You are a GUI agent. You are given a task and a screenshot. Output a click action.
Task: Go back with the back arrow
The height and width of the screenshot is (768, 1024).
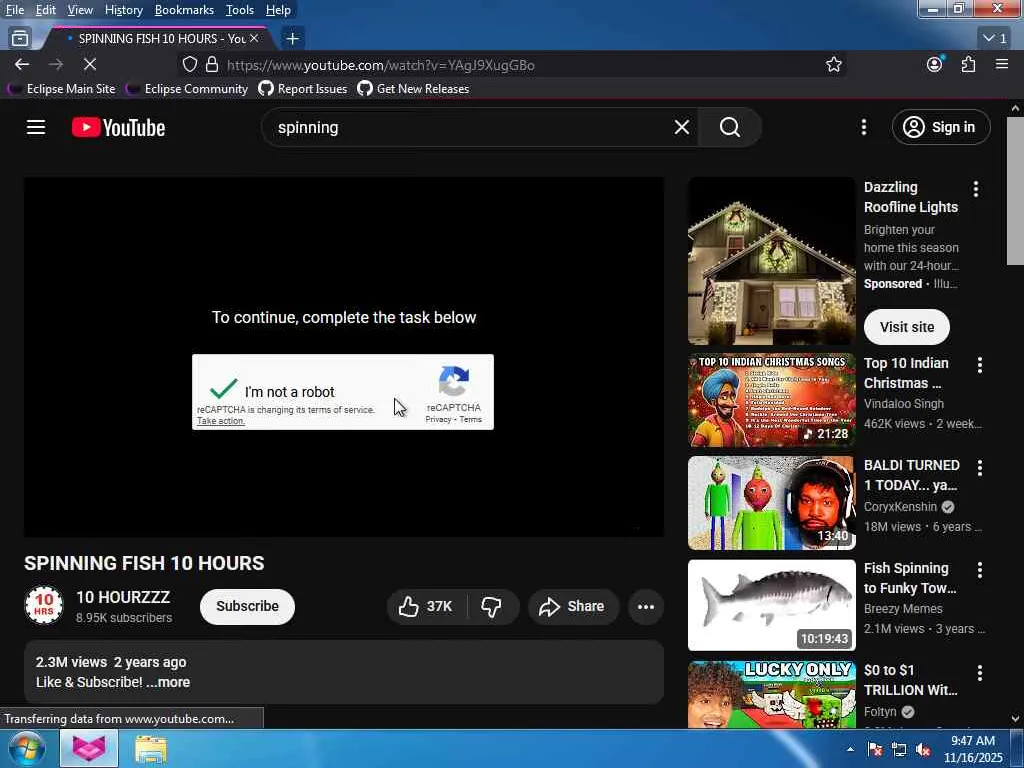coord(22,65)
